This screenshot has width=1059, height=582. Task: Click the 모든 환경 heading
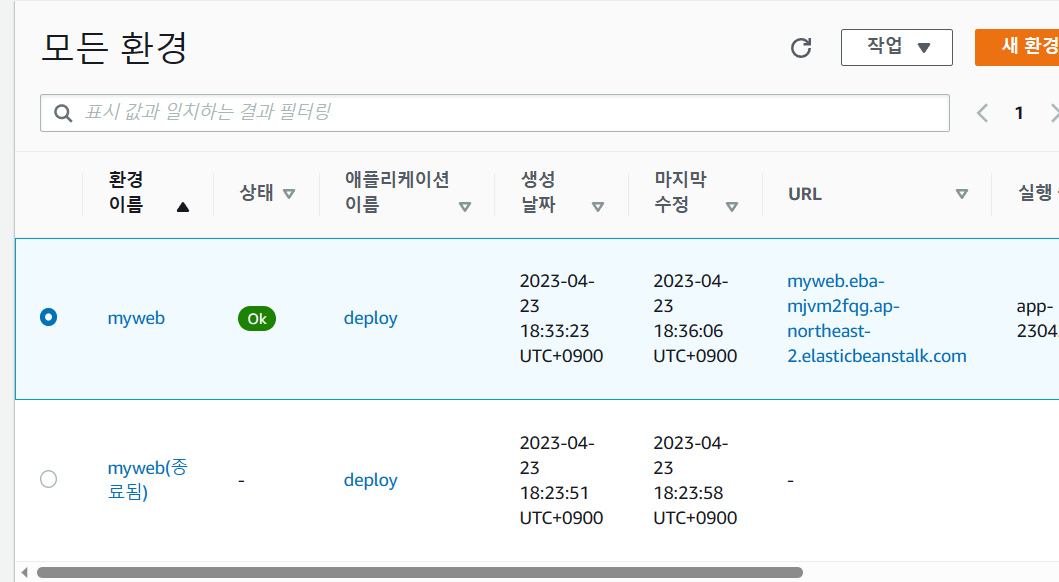114,48
